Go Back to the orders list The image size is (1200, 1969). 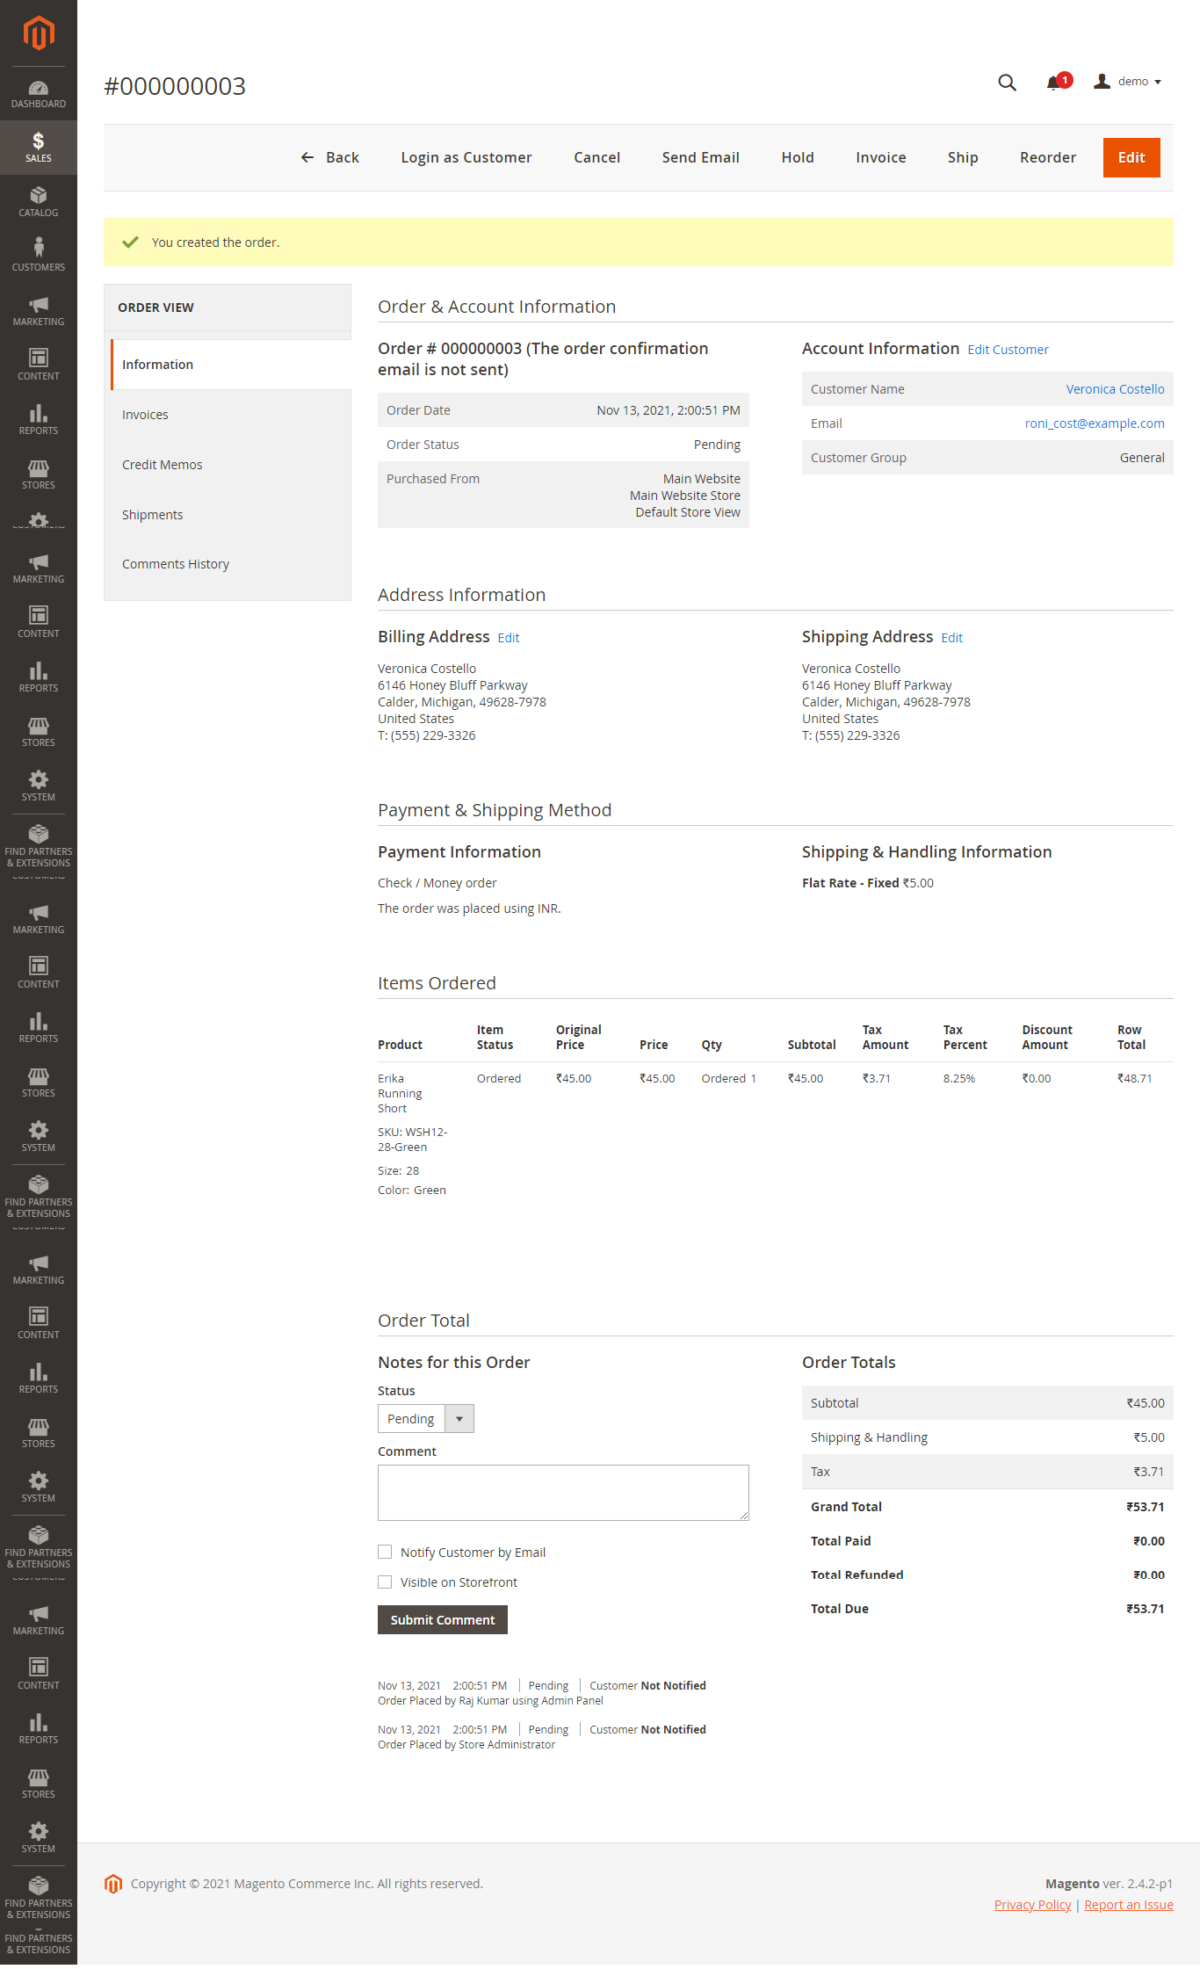coord(330,158)
